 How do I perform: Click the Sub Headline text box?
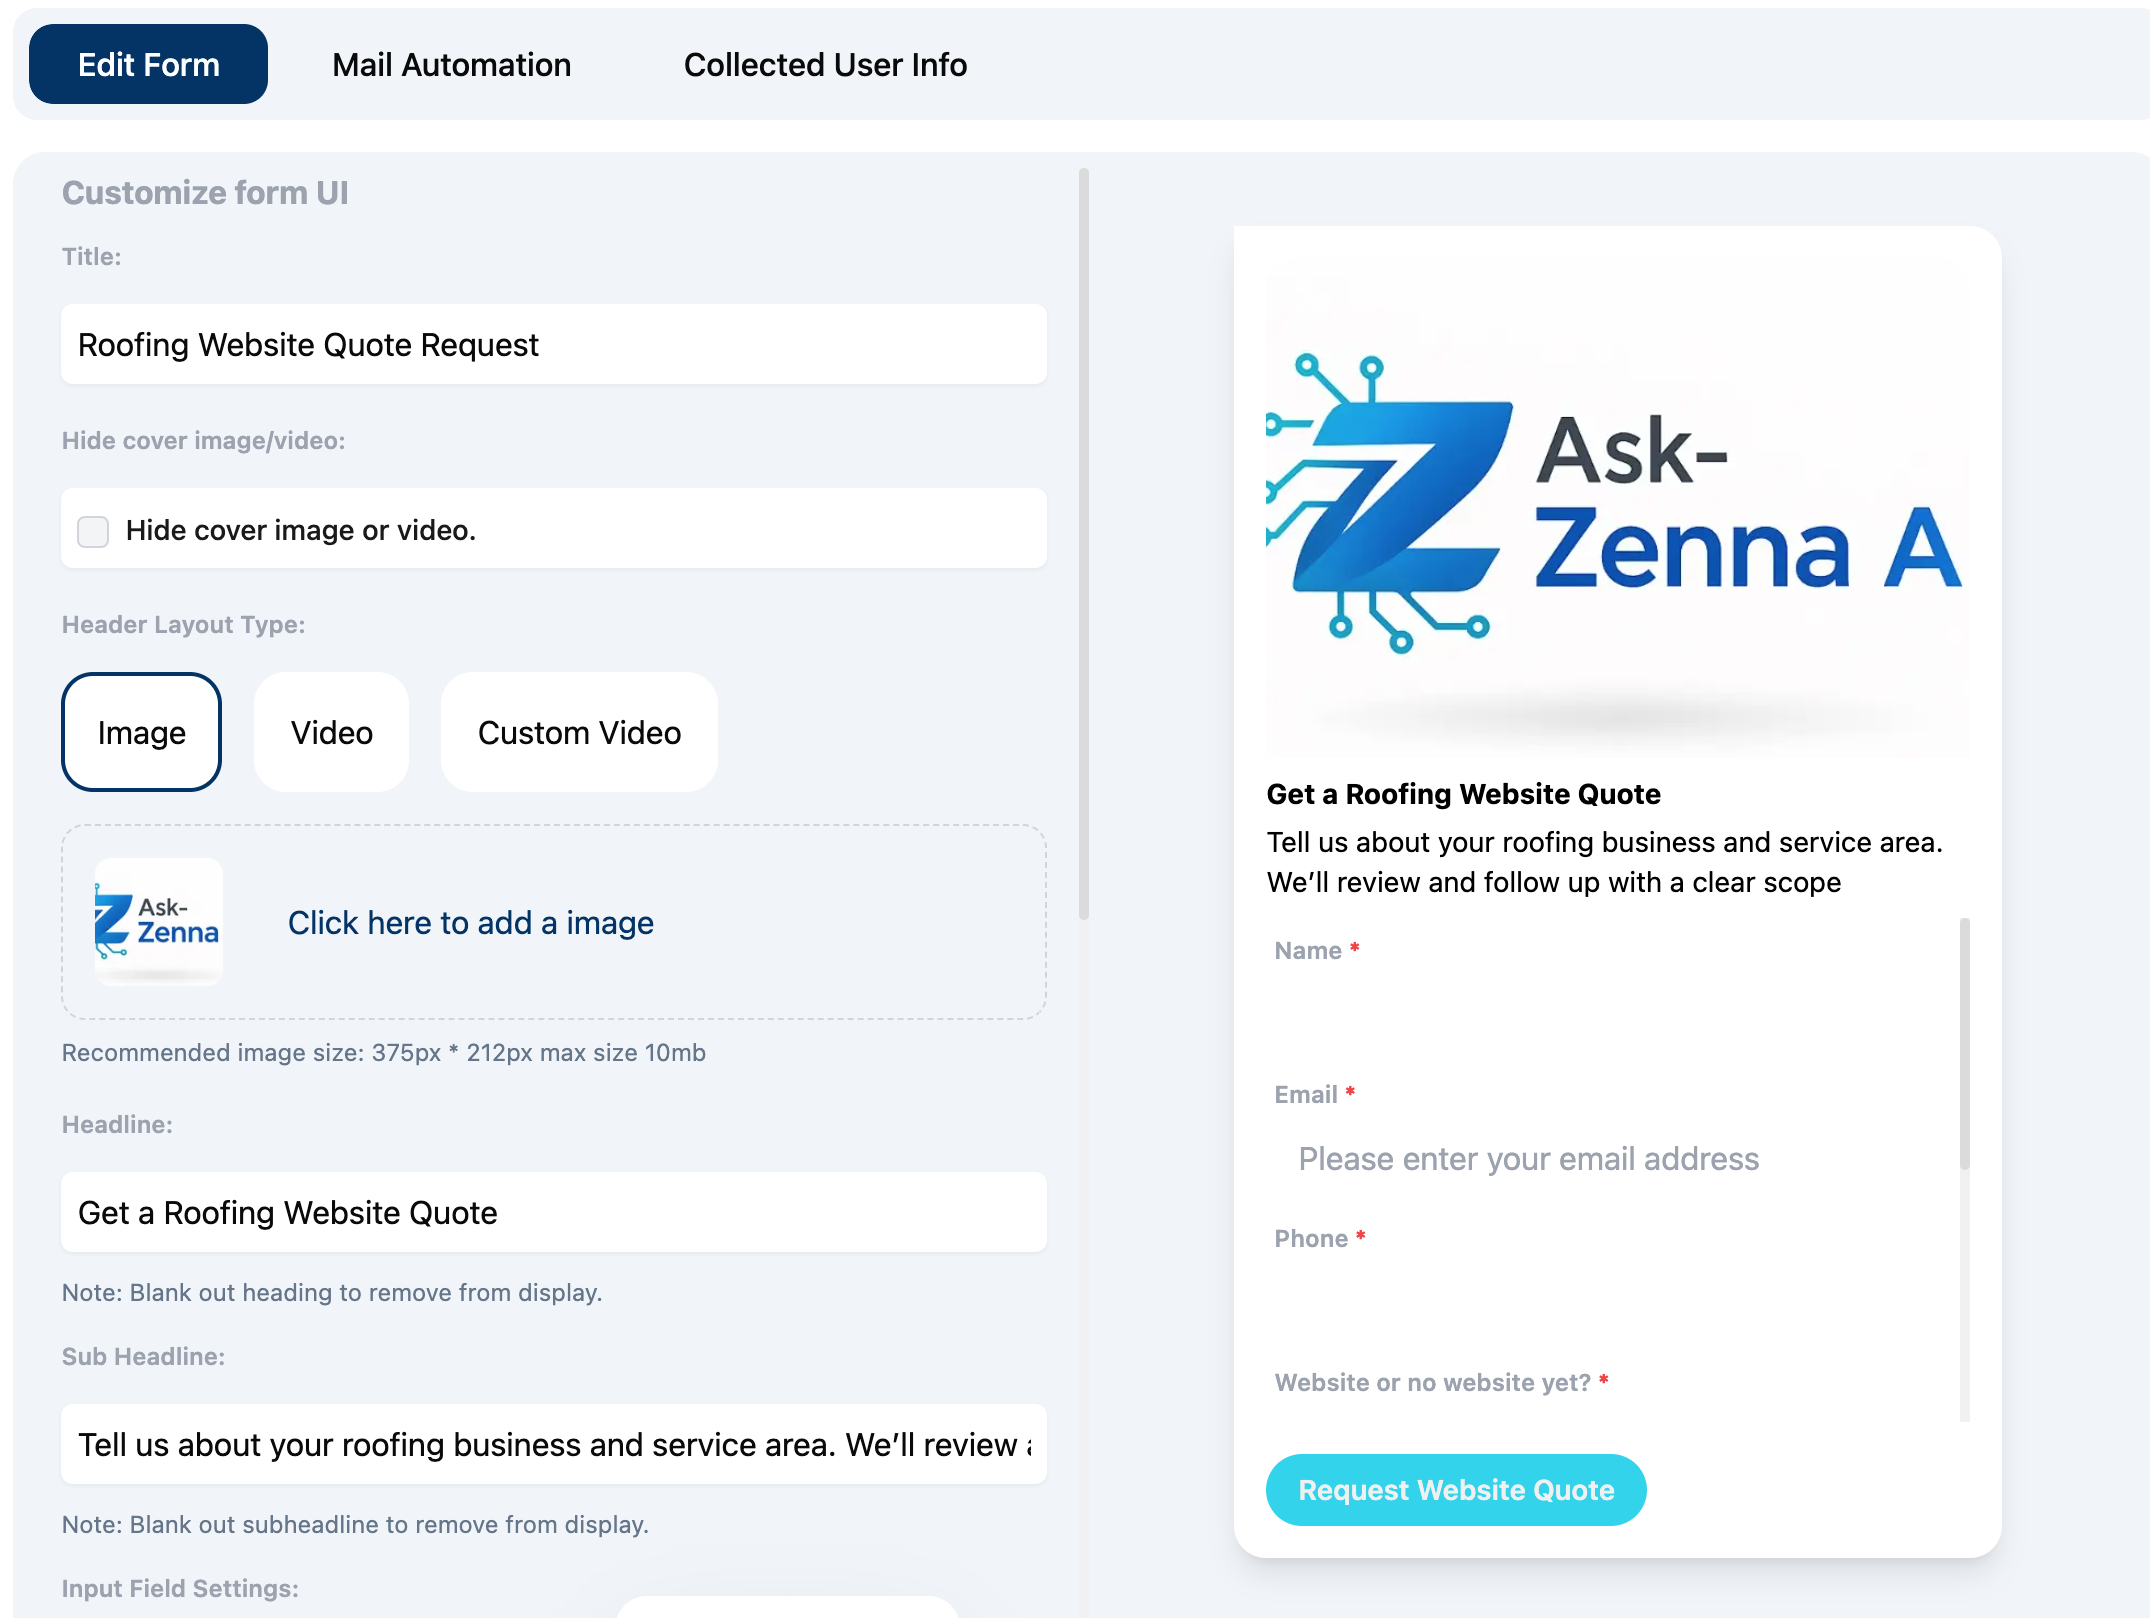point(553,1444)
